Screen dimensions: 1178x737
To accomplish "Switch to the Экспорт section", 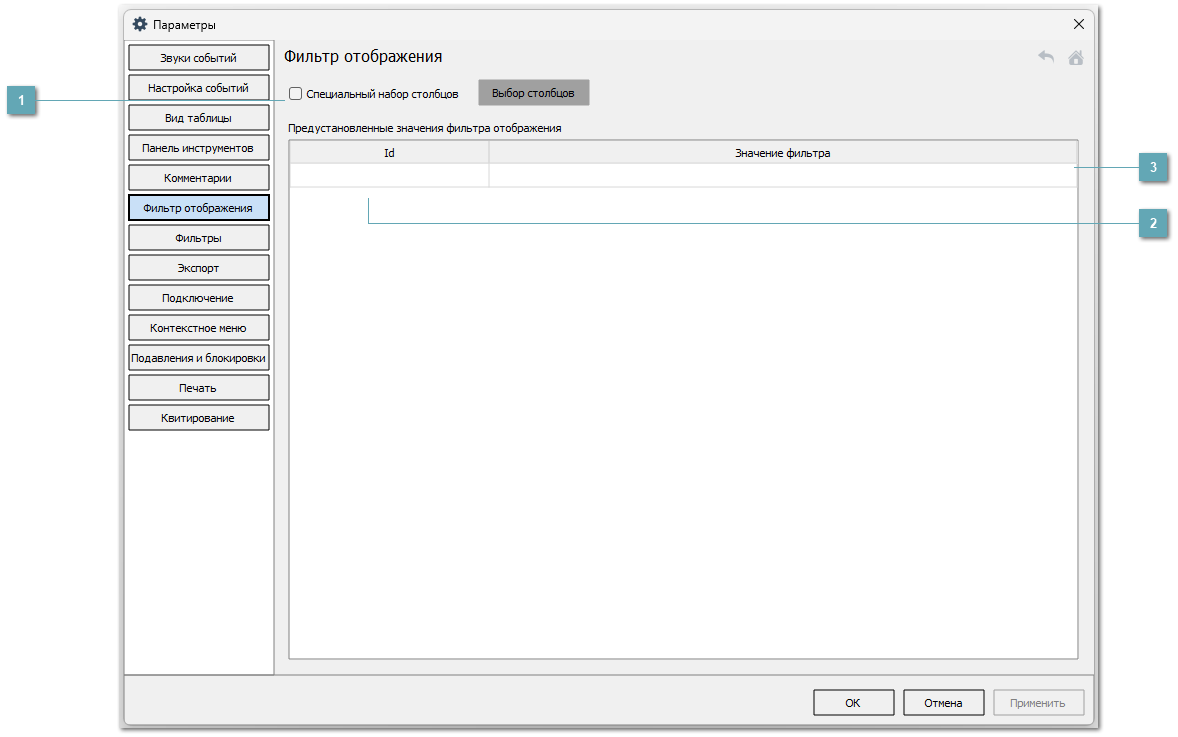I will click(x=198, y=268).
